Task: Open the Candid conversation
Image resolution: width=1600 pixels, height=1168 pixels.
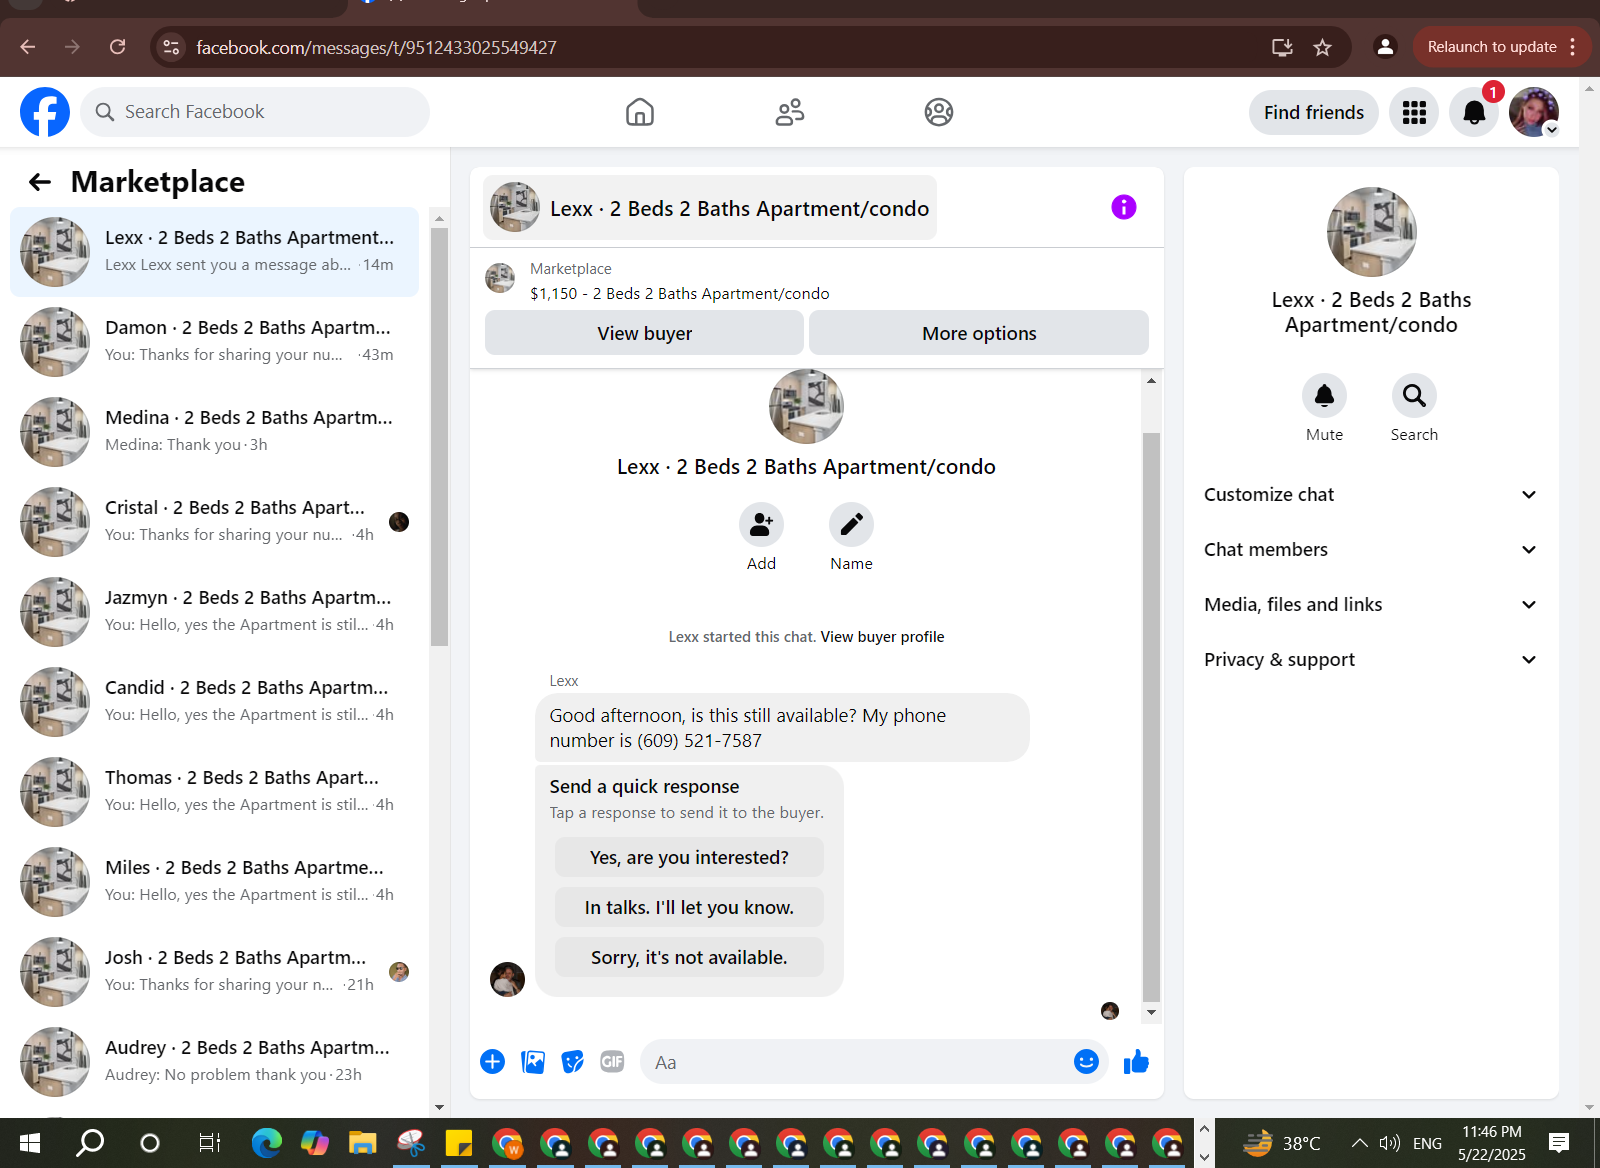Action: (214, 702)
